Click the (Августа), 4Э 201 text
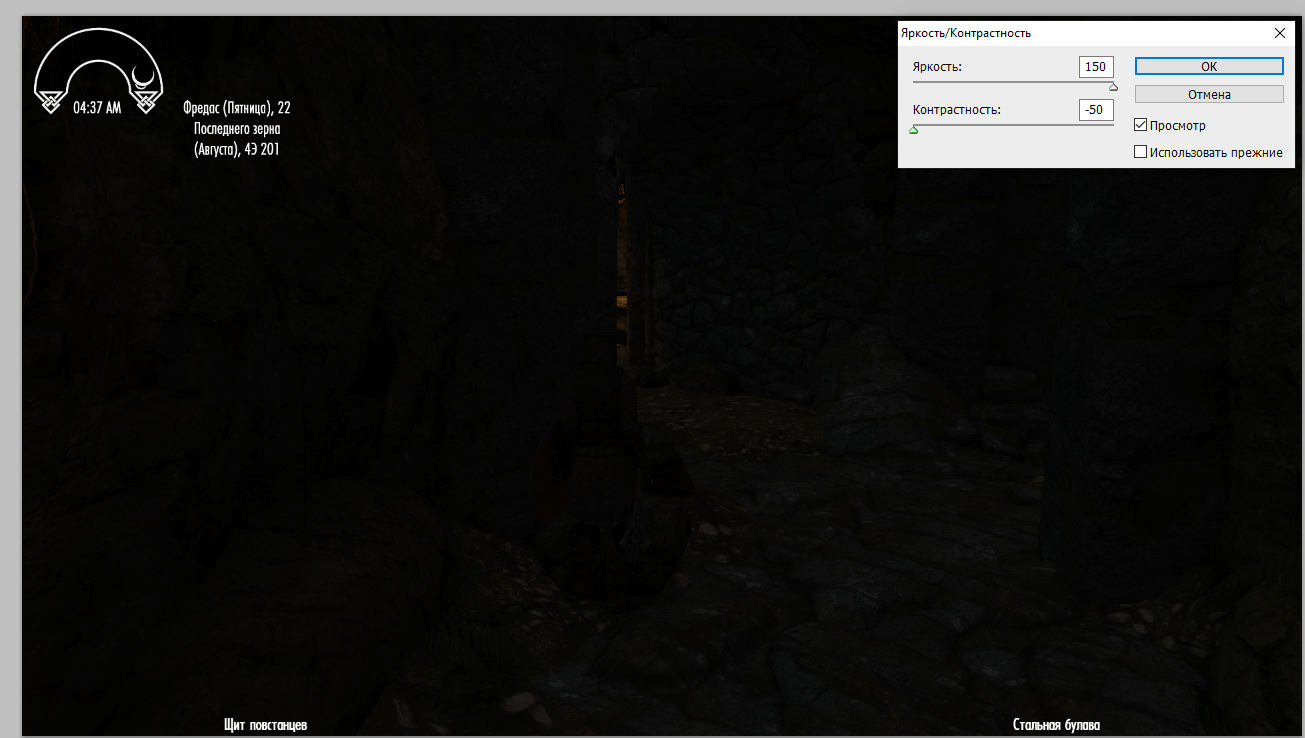The image size is (1305, 738). [237, 150]
